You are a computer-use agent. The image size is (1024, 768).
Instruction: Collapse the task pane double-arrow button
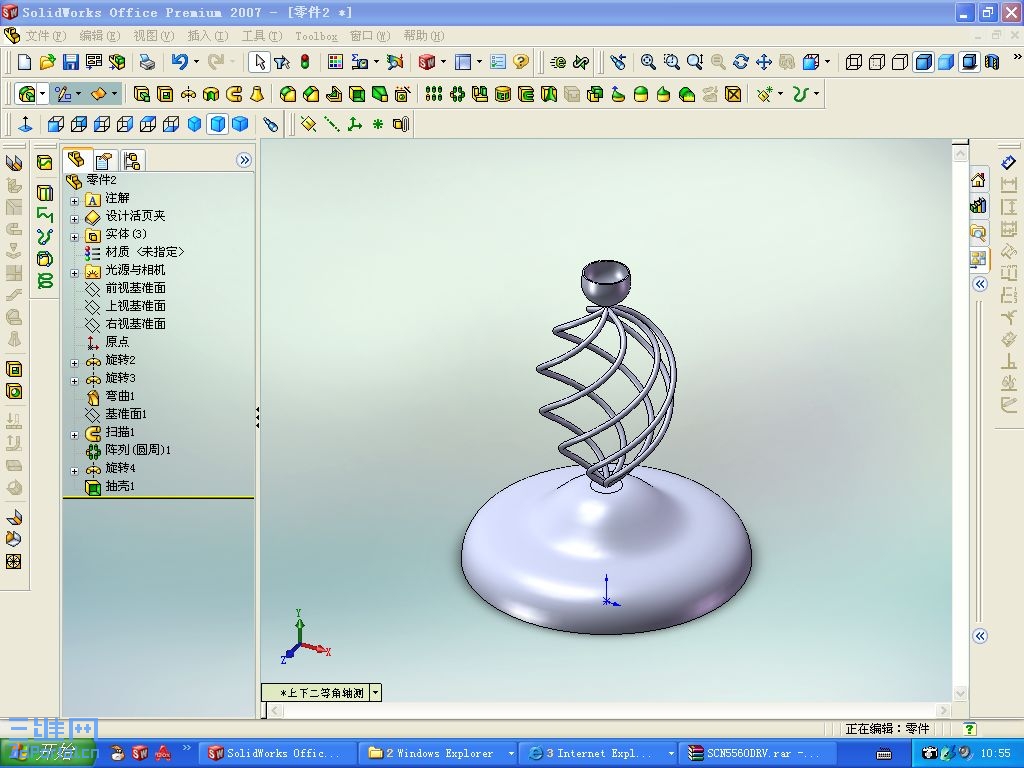click(x=980, y=284)
